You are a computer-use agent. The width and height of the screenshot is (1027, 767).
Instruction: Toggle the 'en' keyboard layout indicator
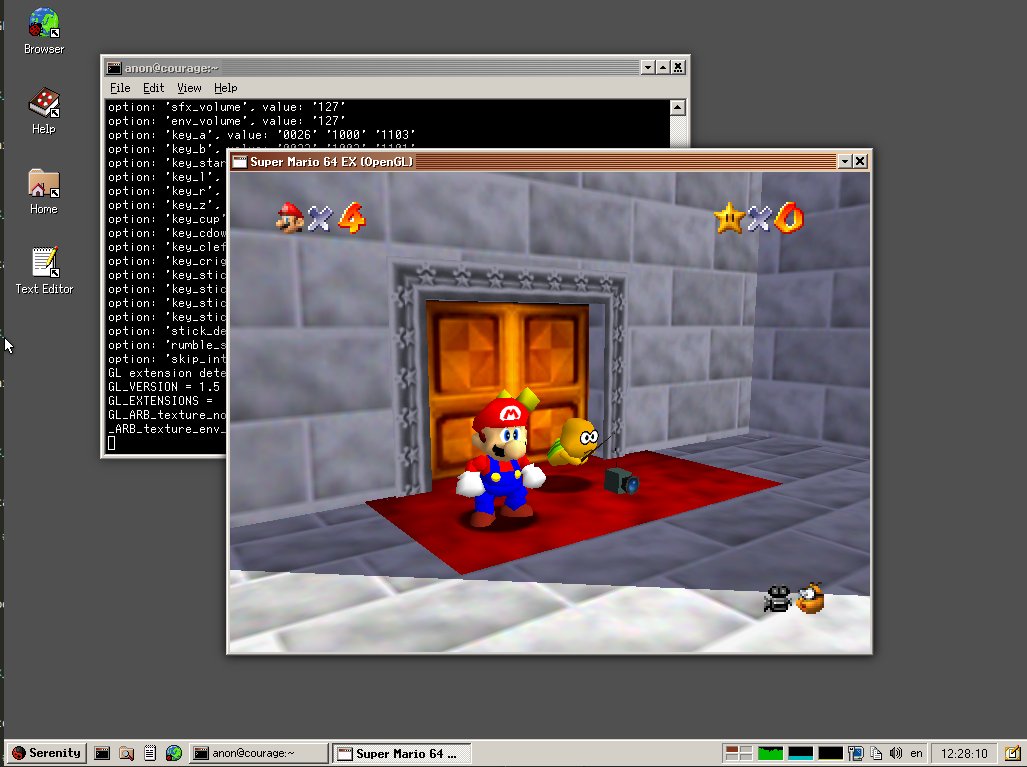click(x=916, y=753)
